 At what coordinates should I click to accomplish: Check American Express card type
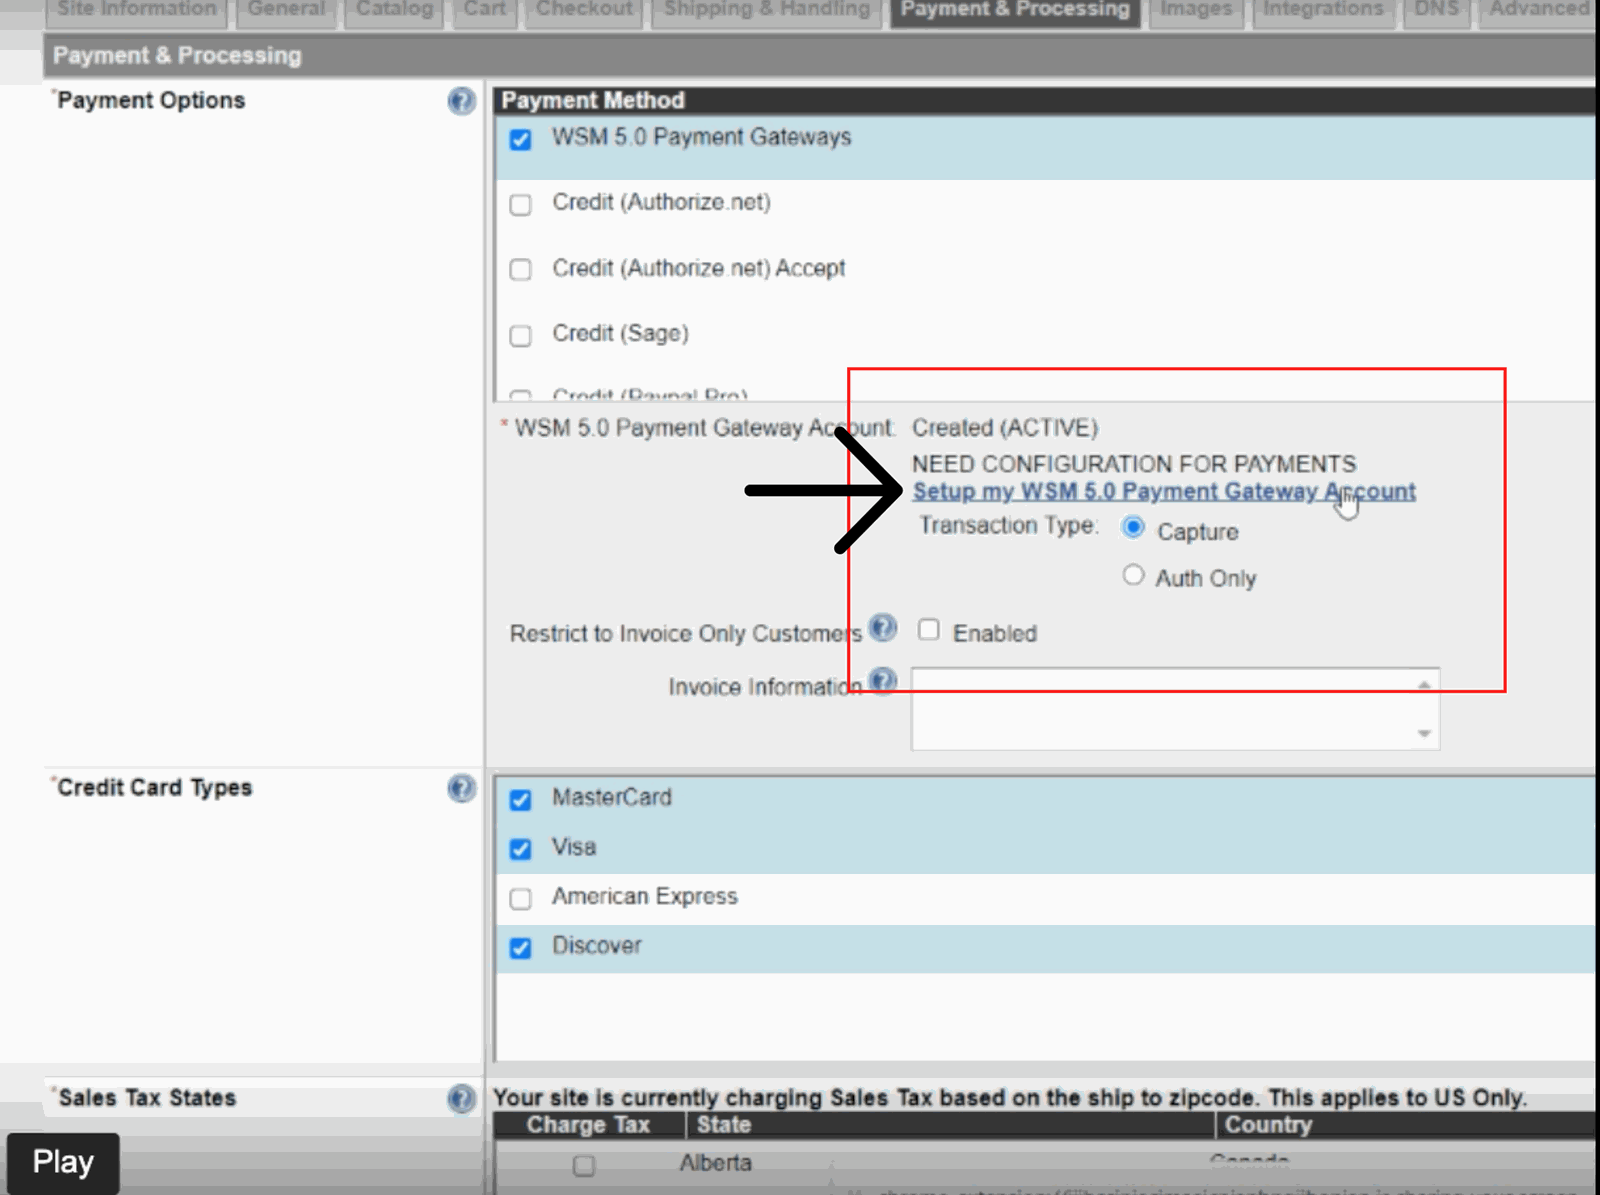(x=520, y=899)
